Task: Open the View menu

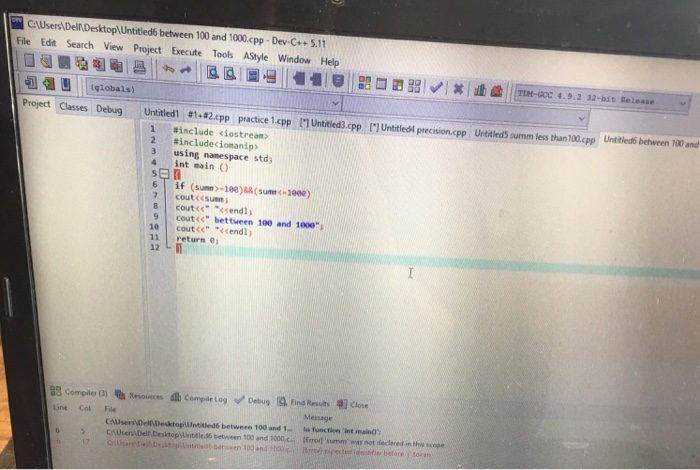Action: (113, 46)
